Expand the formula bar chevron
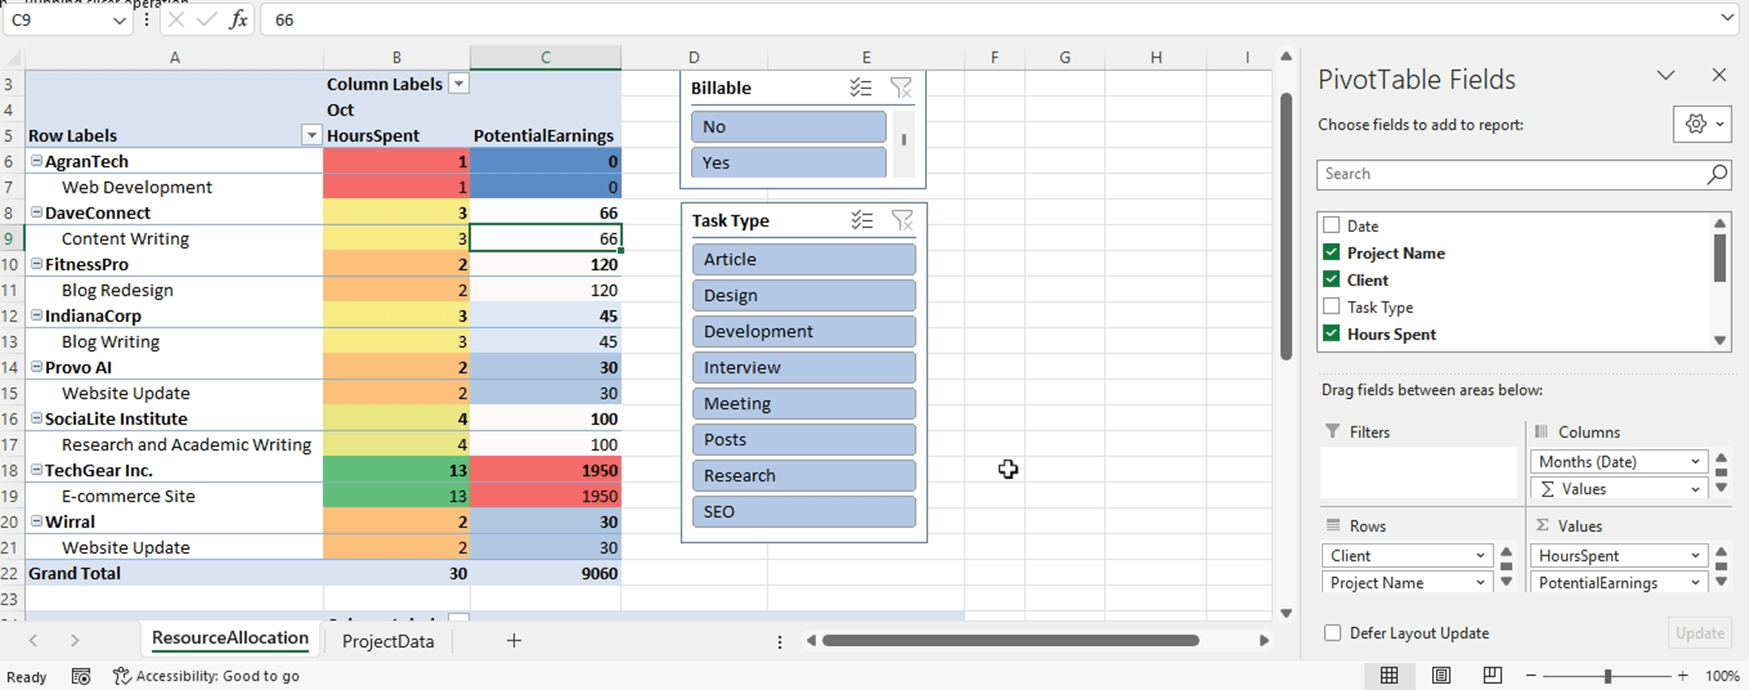Viewport: 1749px width, 690px height. click(x=1727, y=18)
